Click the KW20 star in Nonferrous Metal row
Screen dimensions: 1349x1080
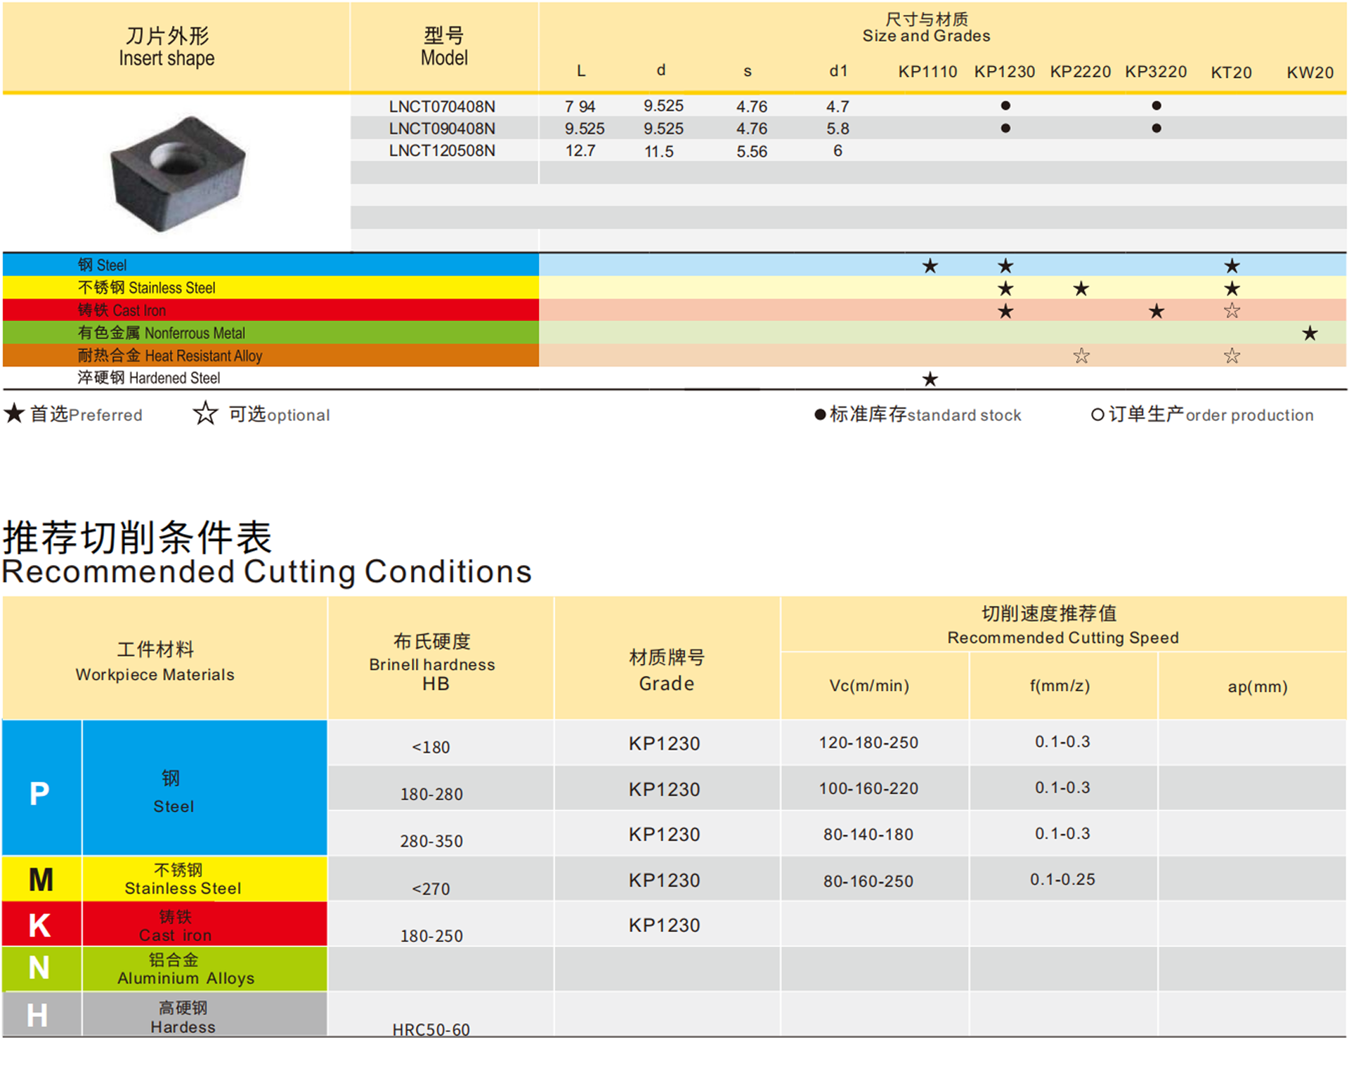point(1309,333)
